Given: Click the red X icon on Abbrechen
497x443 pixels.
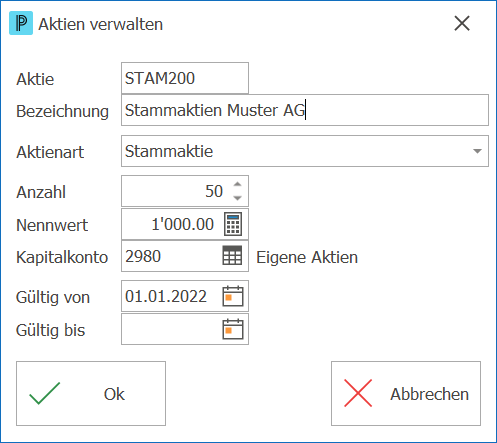Looking at the screenshot, I should 358,393.
